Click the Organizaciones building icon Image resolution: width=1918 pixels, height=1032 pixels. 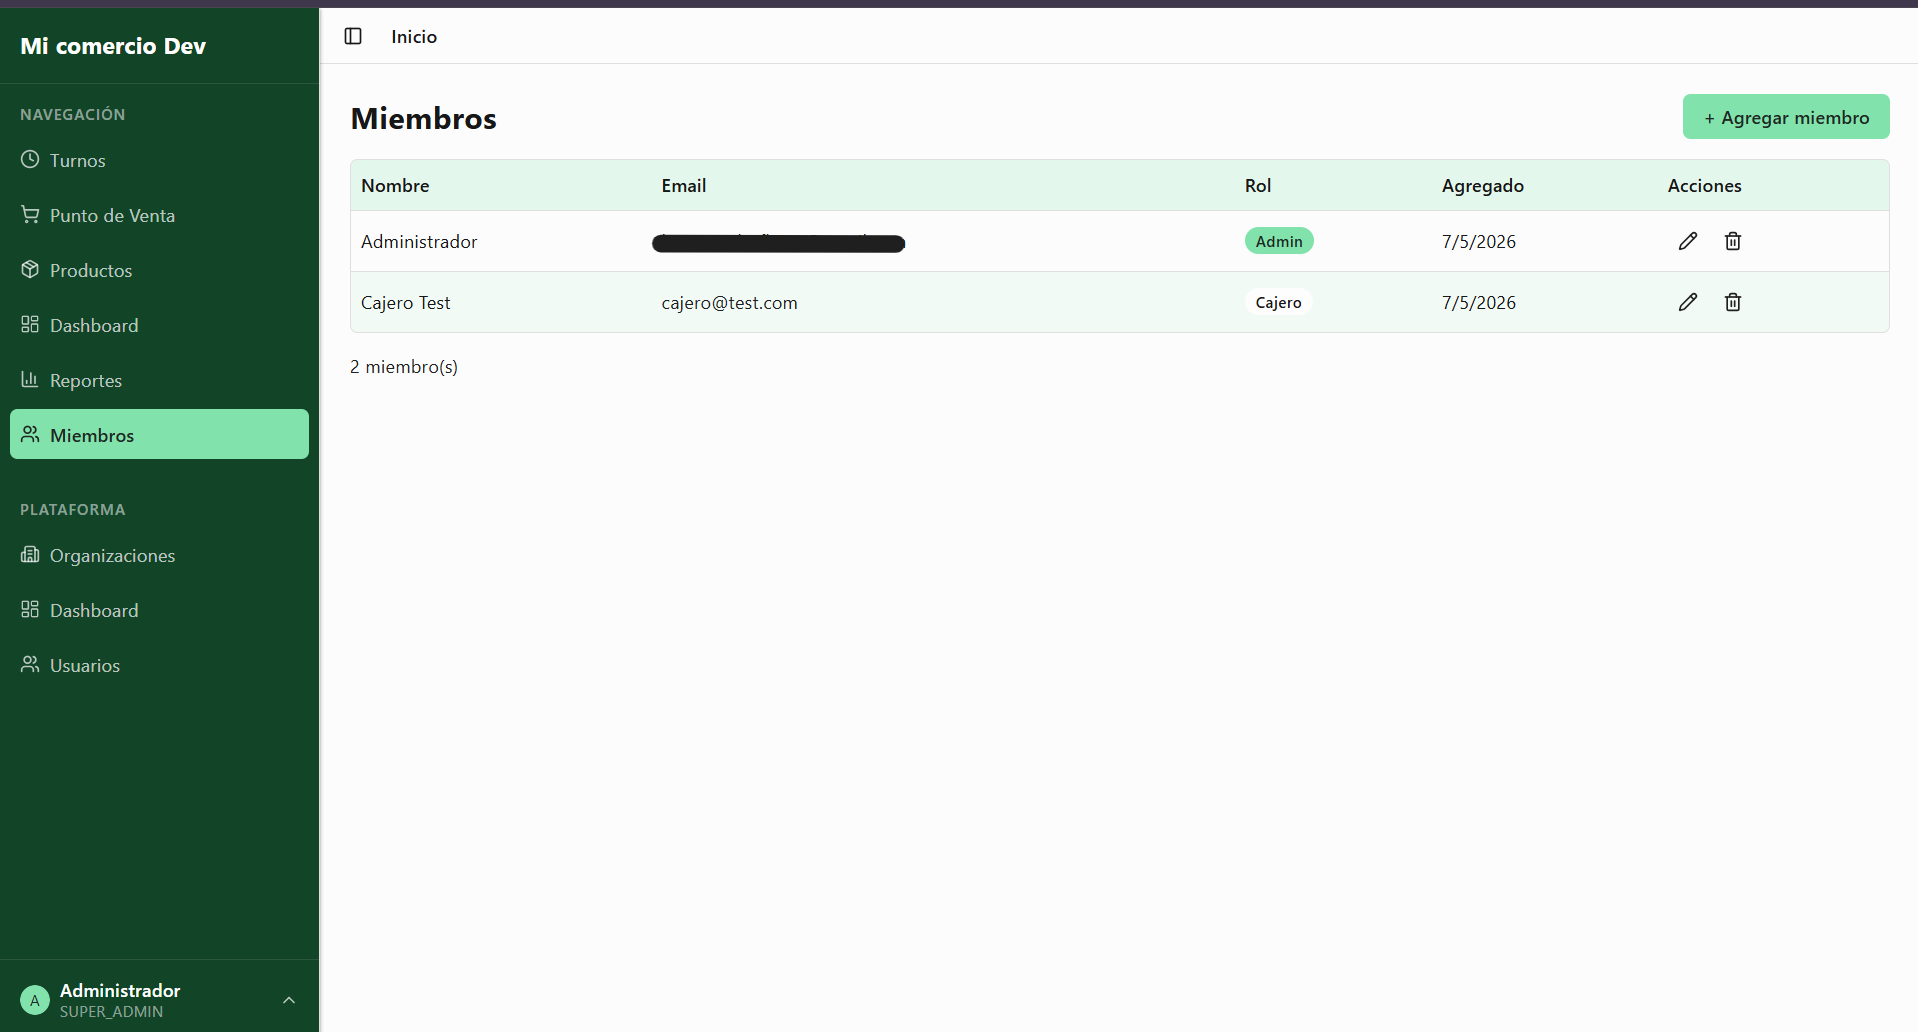(x=30, y=554)
